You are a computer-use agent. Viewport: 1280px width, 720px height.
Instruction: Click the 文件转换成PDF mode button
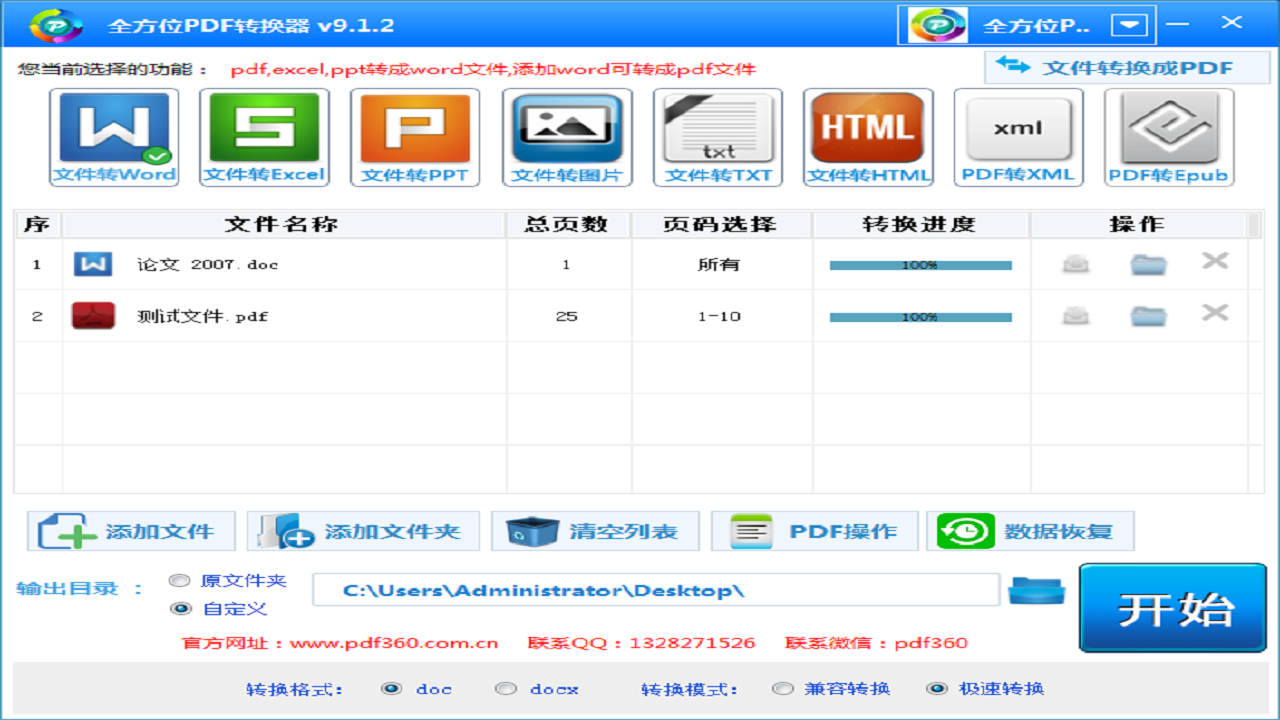point(1126,68)
